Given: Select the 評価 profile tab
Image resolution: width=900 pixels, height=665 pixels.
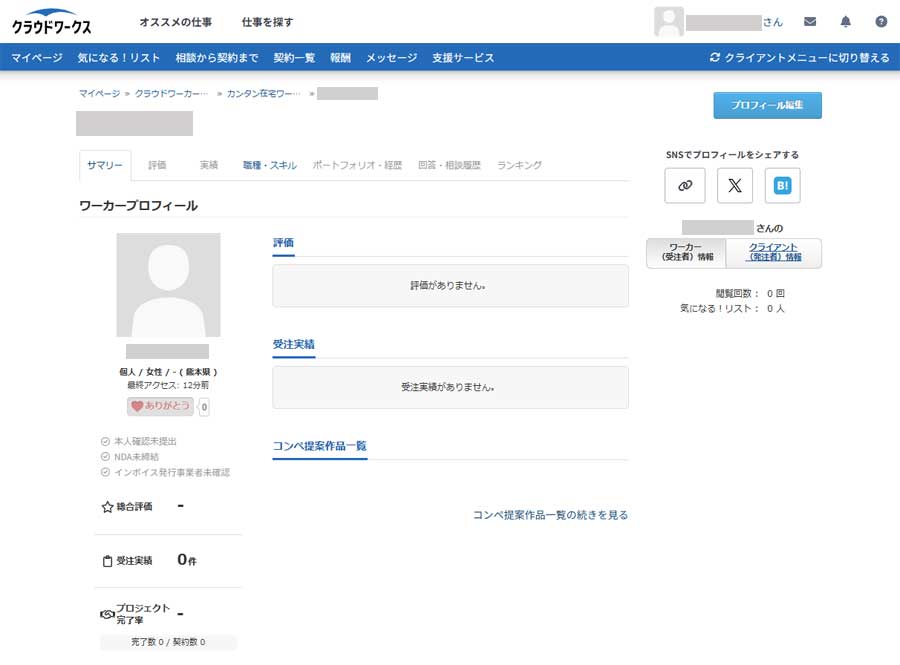Looking at the screenshot, I should (157, 165).
